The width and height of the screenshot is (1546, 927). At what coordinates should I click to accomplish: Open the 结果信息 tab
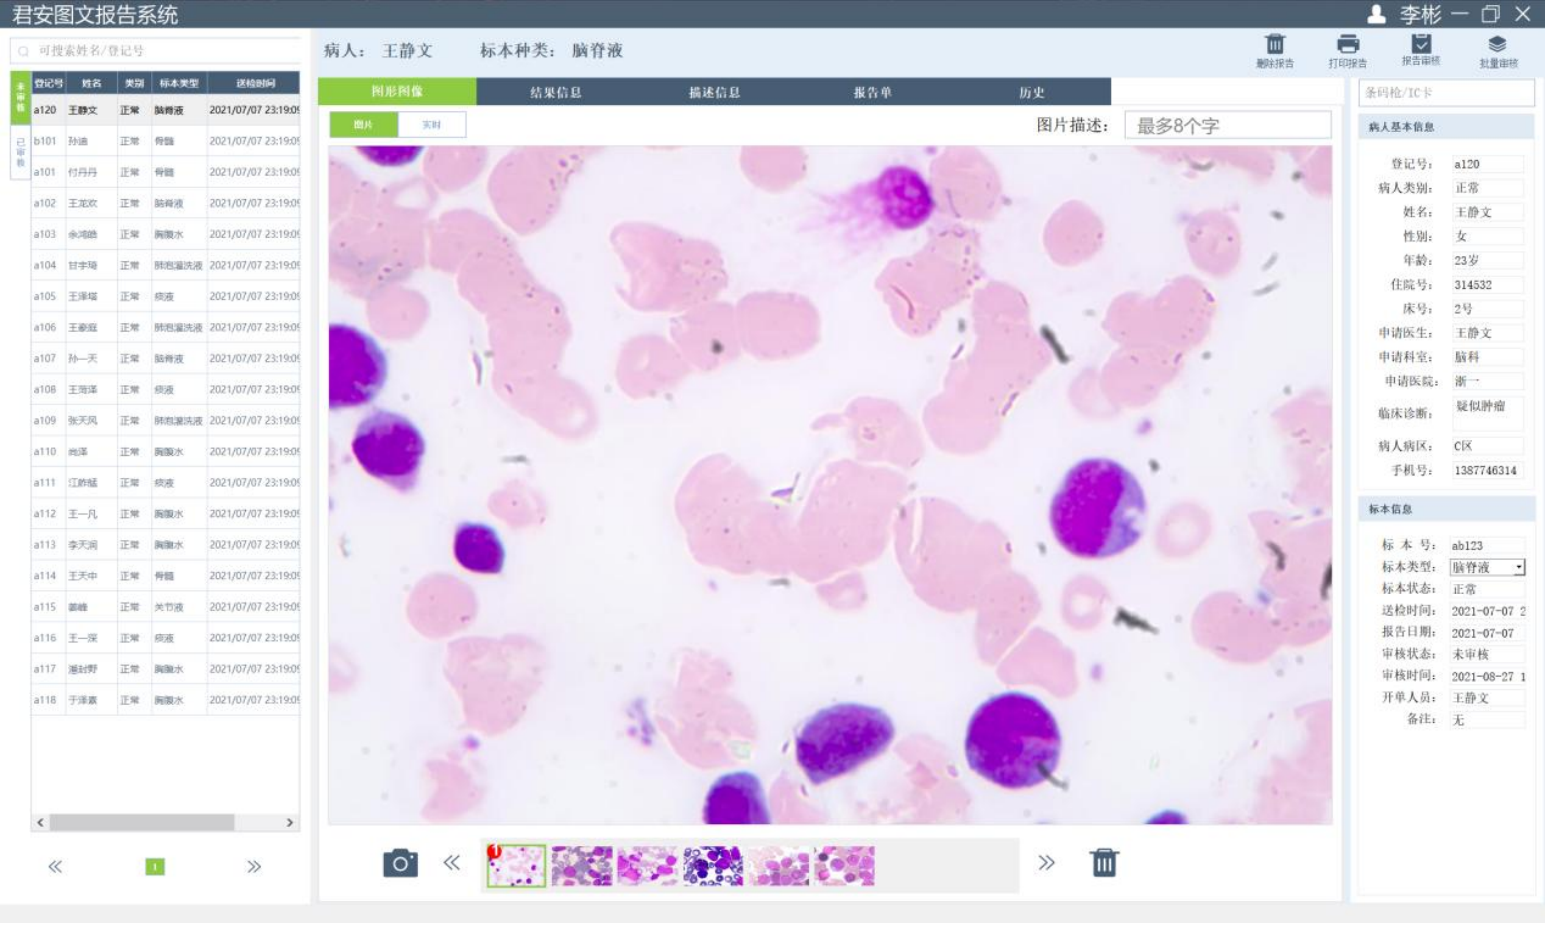coord(556,92)
